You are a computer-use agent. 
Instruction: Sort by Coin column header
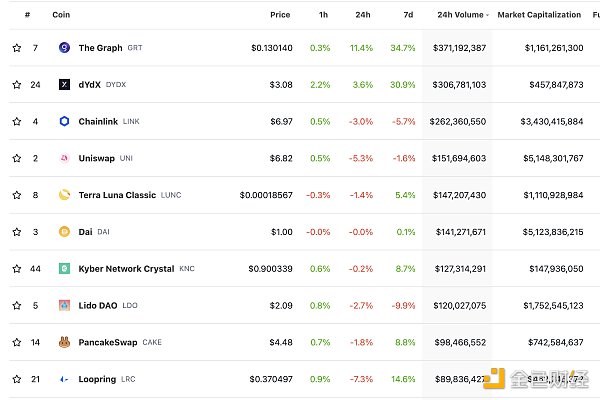(61, 15)
